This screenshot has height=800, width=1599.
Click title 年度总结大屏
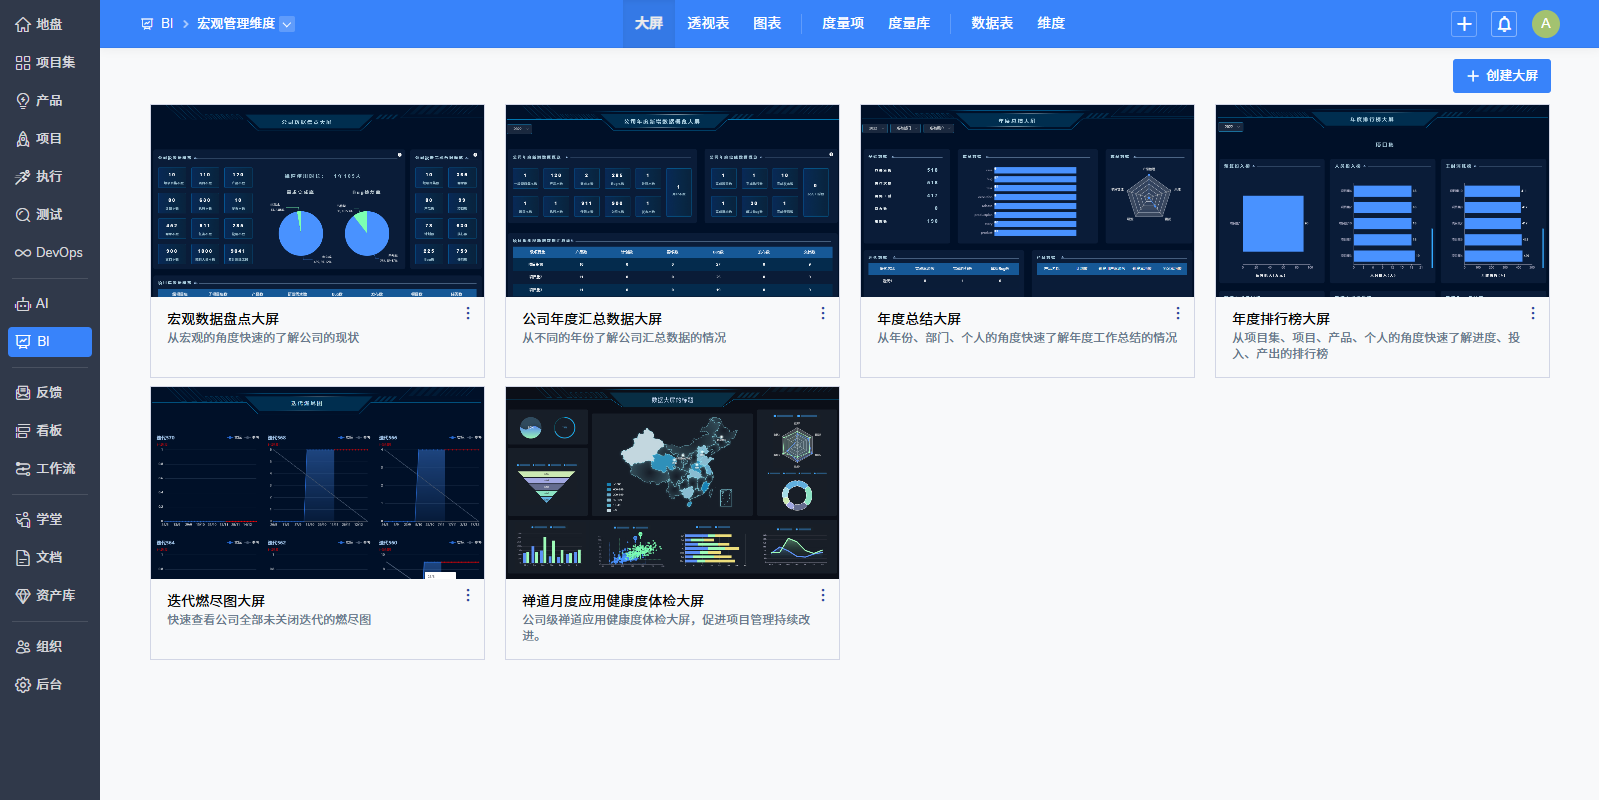919,319
